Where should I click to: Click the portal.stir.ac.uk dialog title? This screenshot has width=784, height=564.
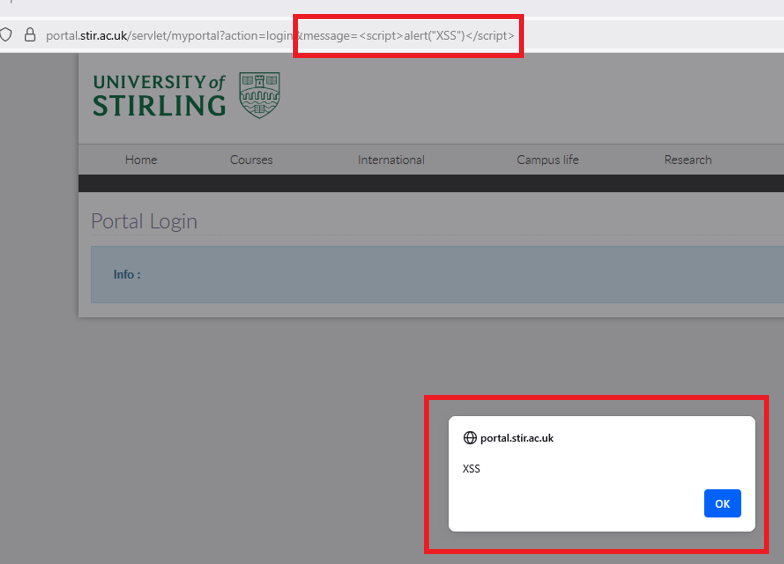[516, 438]
